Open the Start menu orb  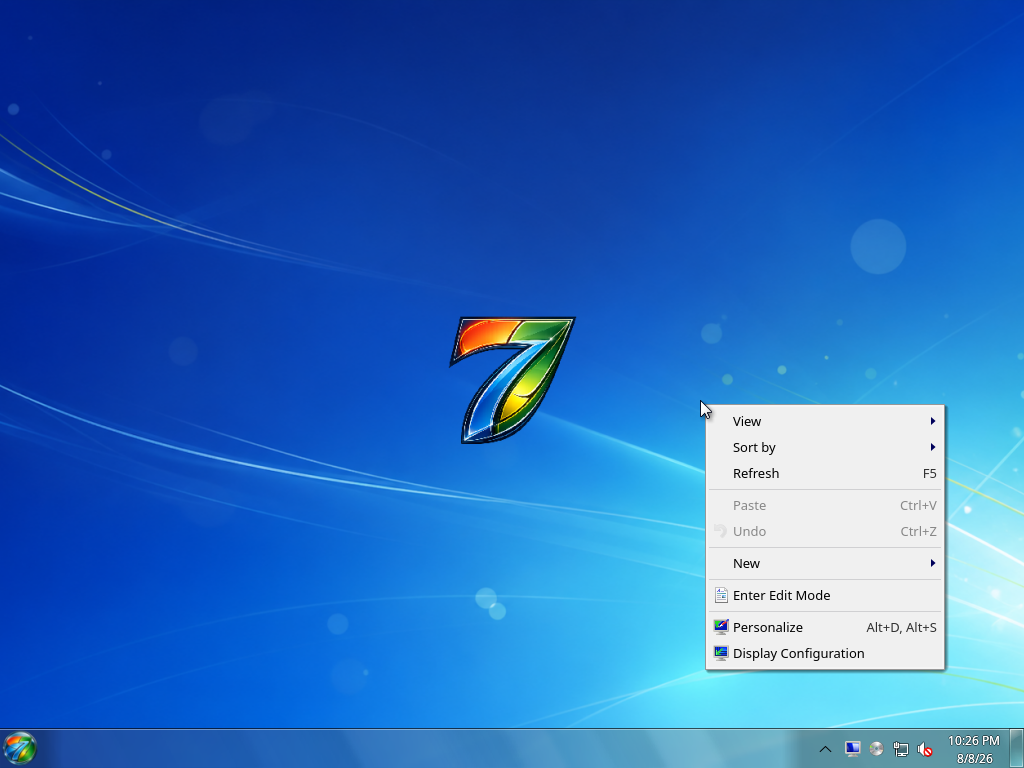click(20, 748)
